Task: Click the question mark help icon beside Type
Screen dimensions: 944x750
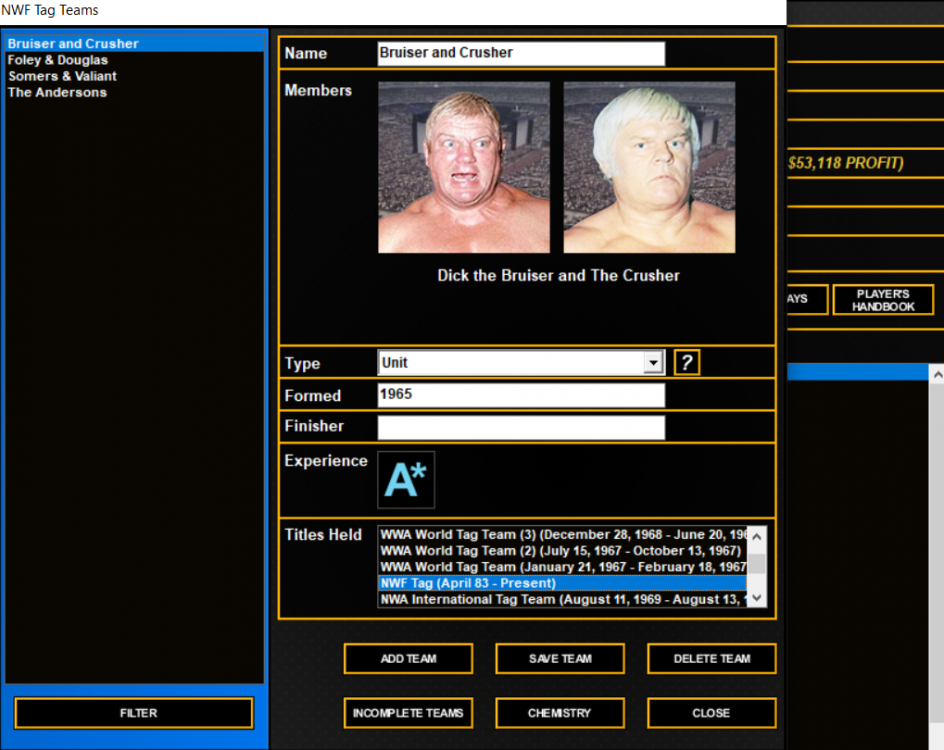Action: coord(686,362)
